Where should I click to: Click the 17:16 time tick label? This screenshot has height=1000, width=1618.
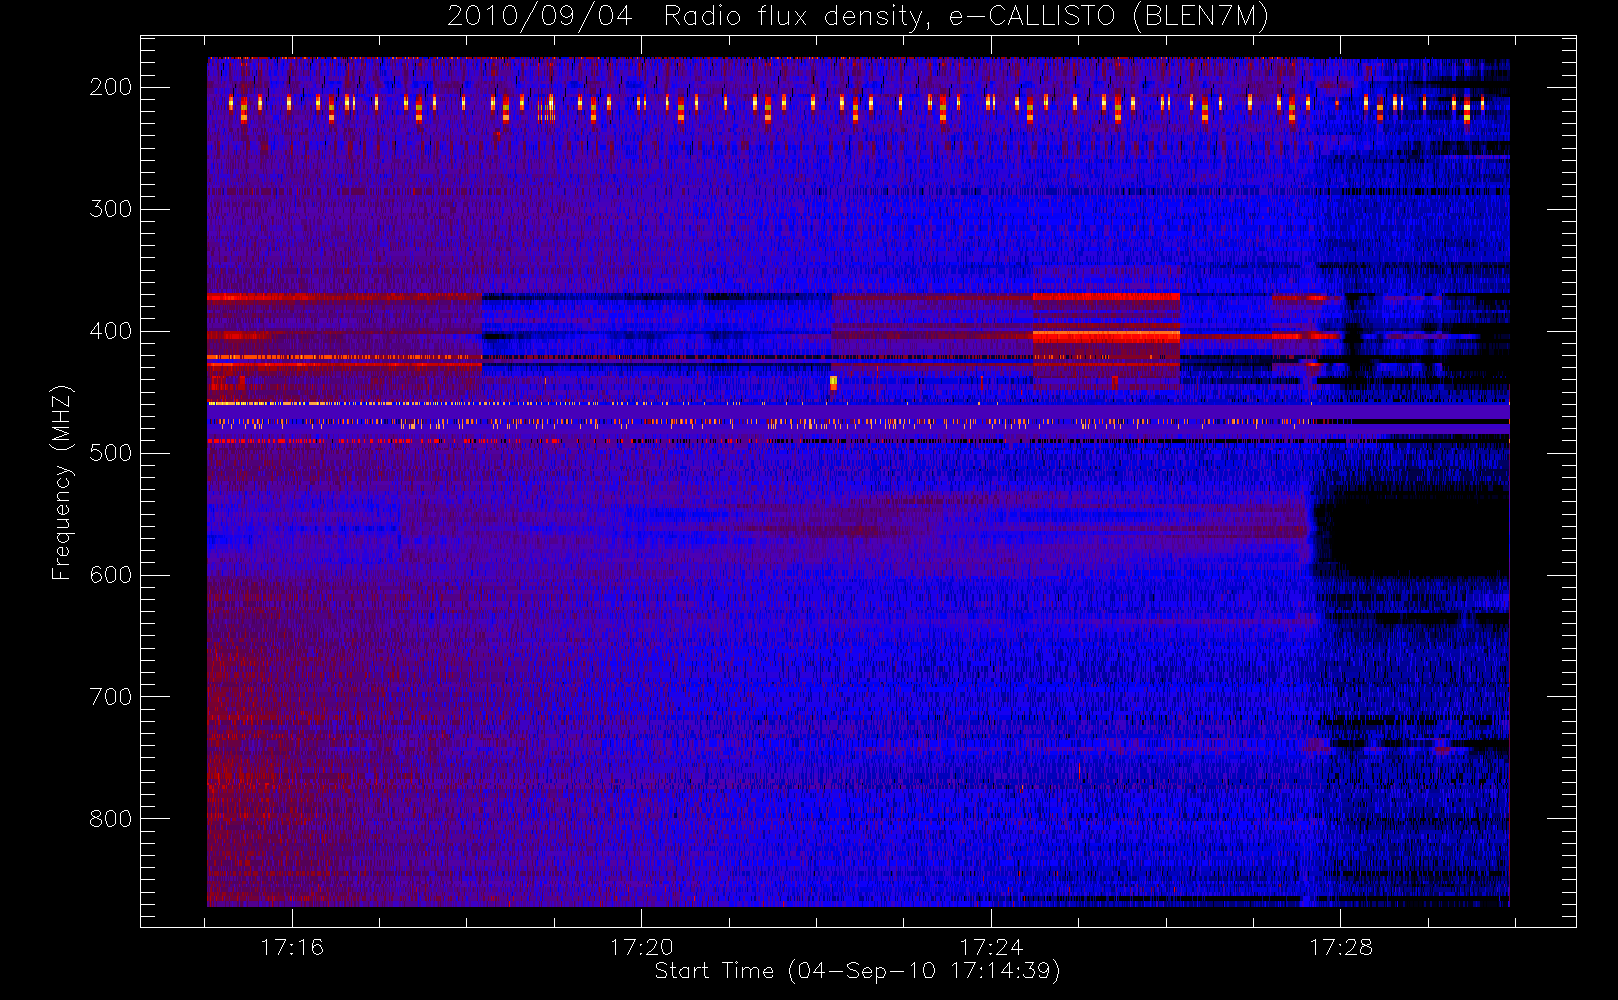292,947
